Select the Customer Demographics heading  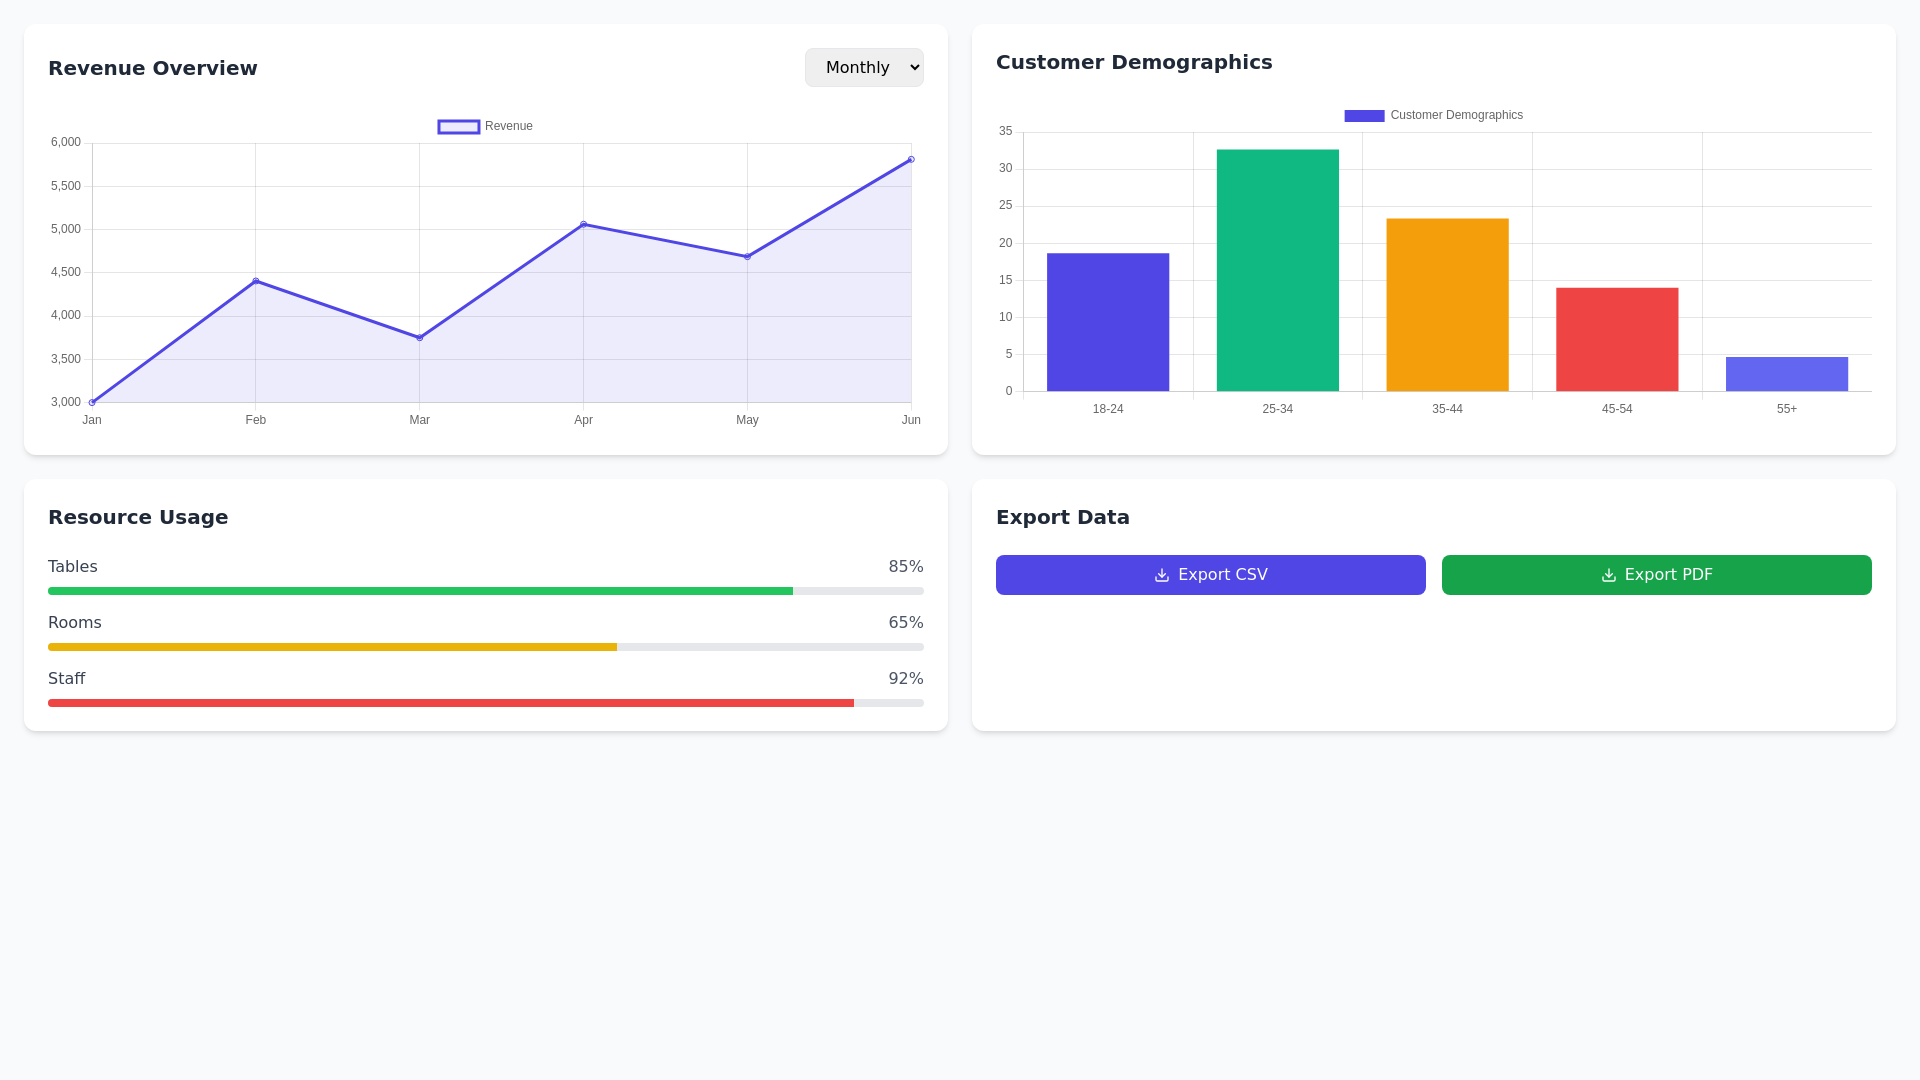(x=1134, y=62)
